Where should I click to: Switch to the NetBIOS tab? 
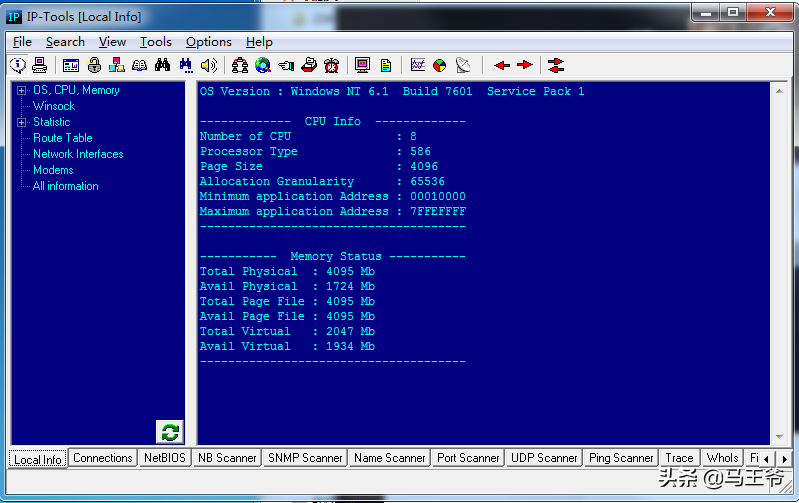[165, 458]
